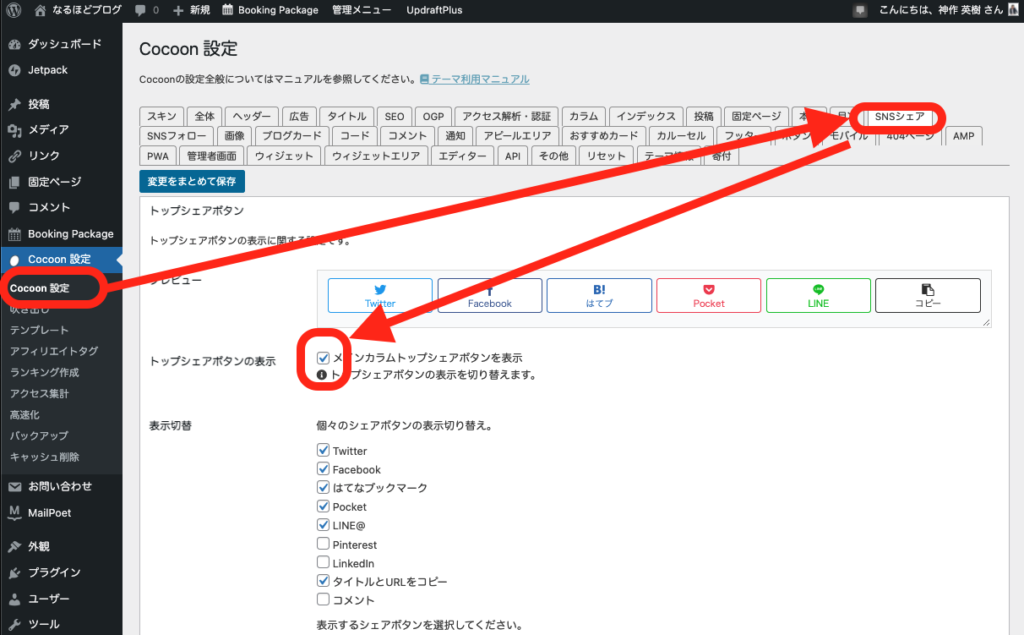
Task: Open the SNSフォロー tab
Action: pos(176,136)
